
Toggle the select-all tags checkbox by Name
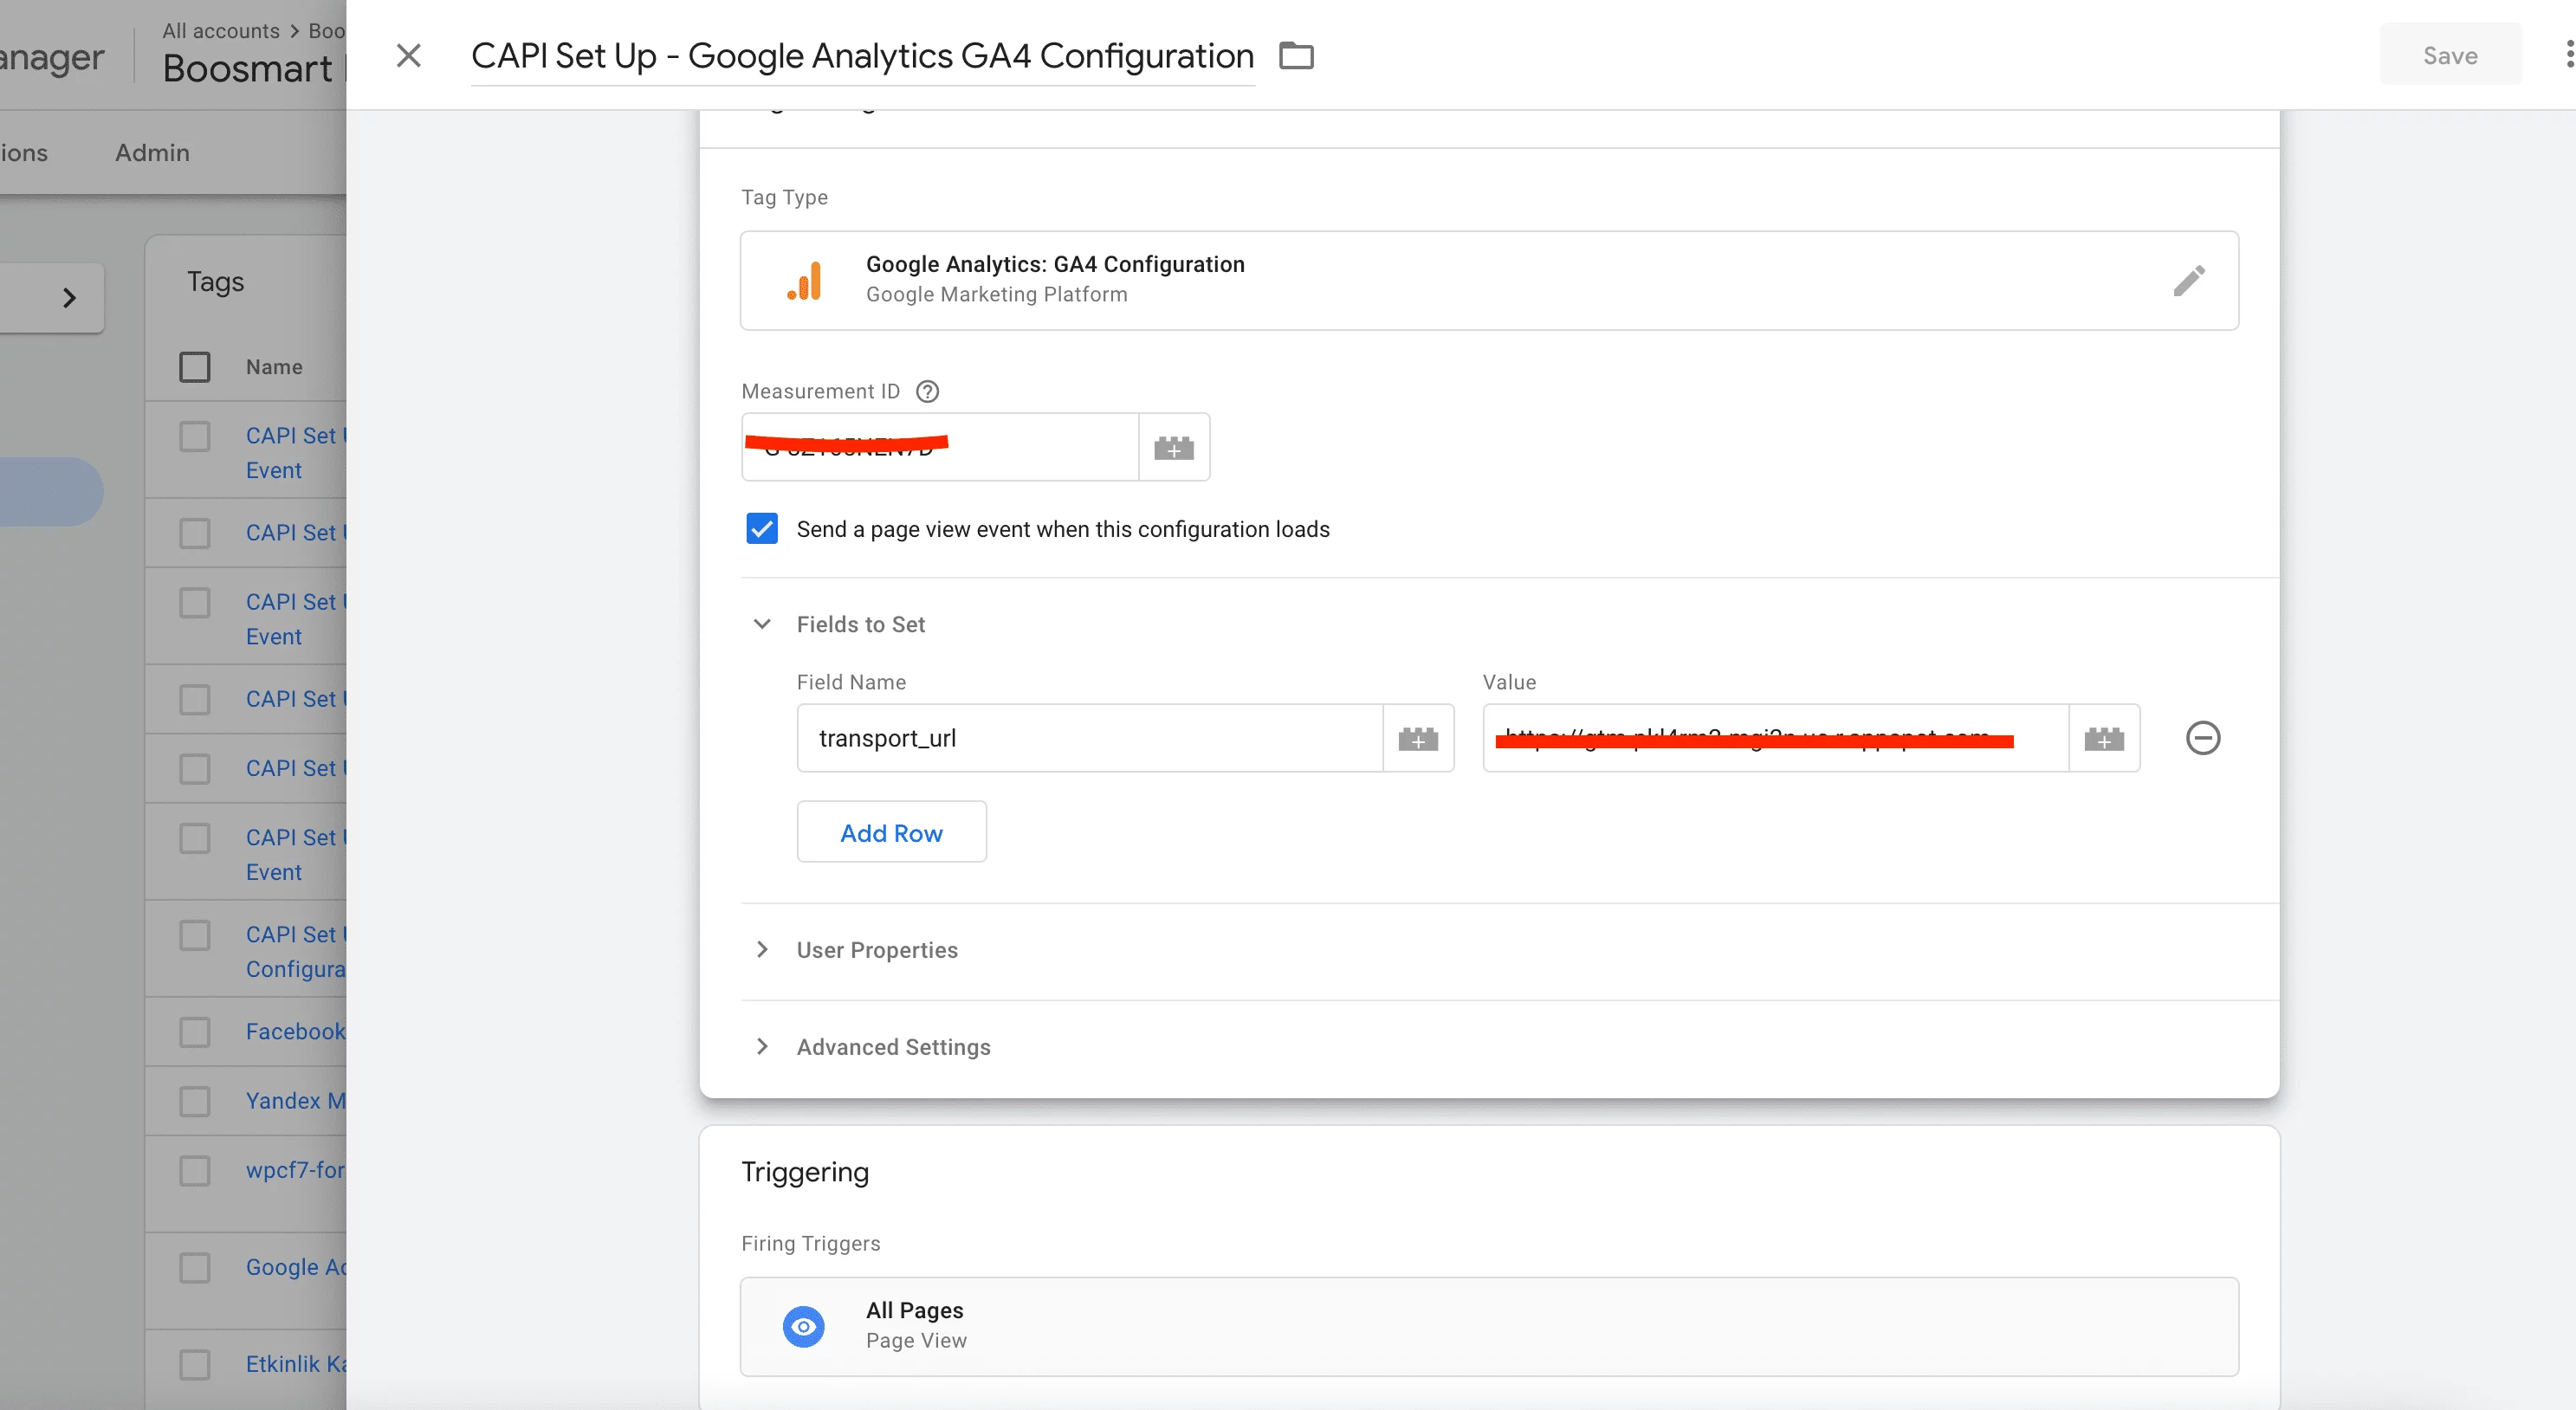tap(194, 366)
